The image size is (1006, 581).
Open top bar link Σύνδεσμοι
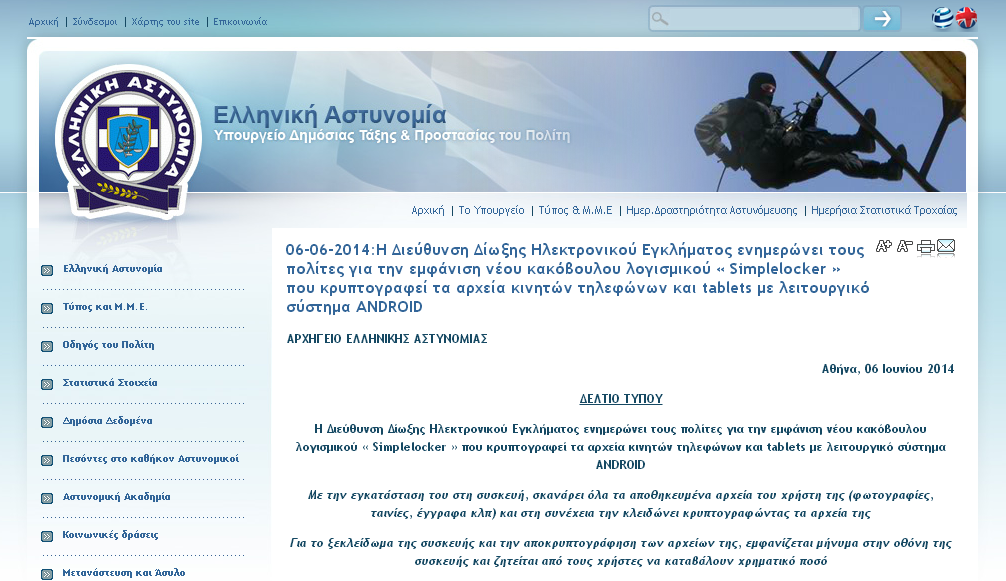click(x=95, y=22)
